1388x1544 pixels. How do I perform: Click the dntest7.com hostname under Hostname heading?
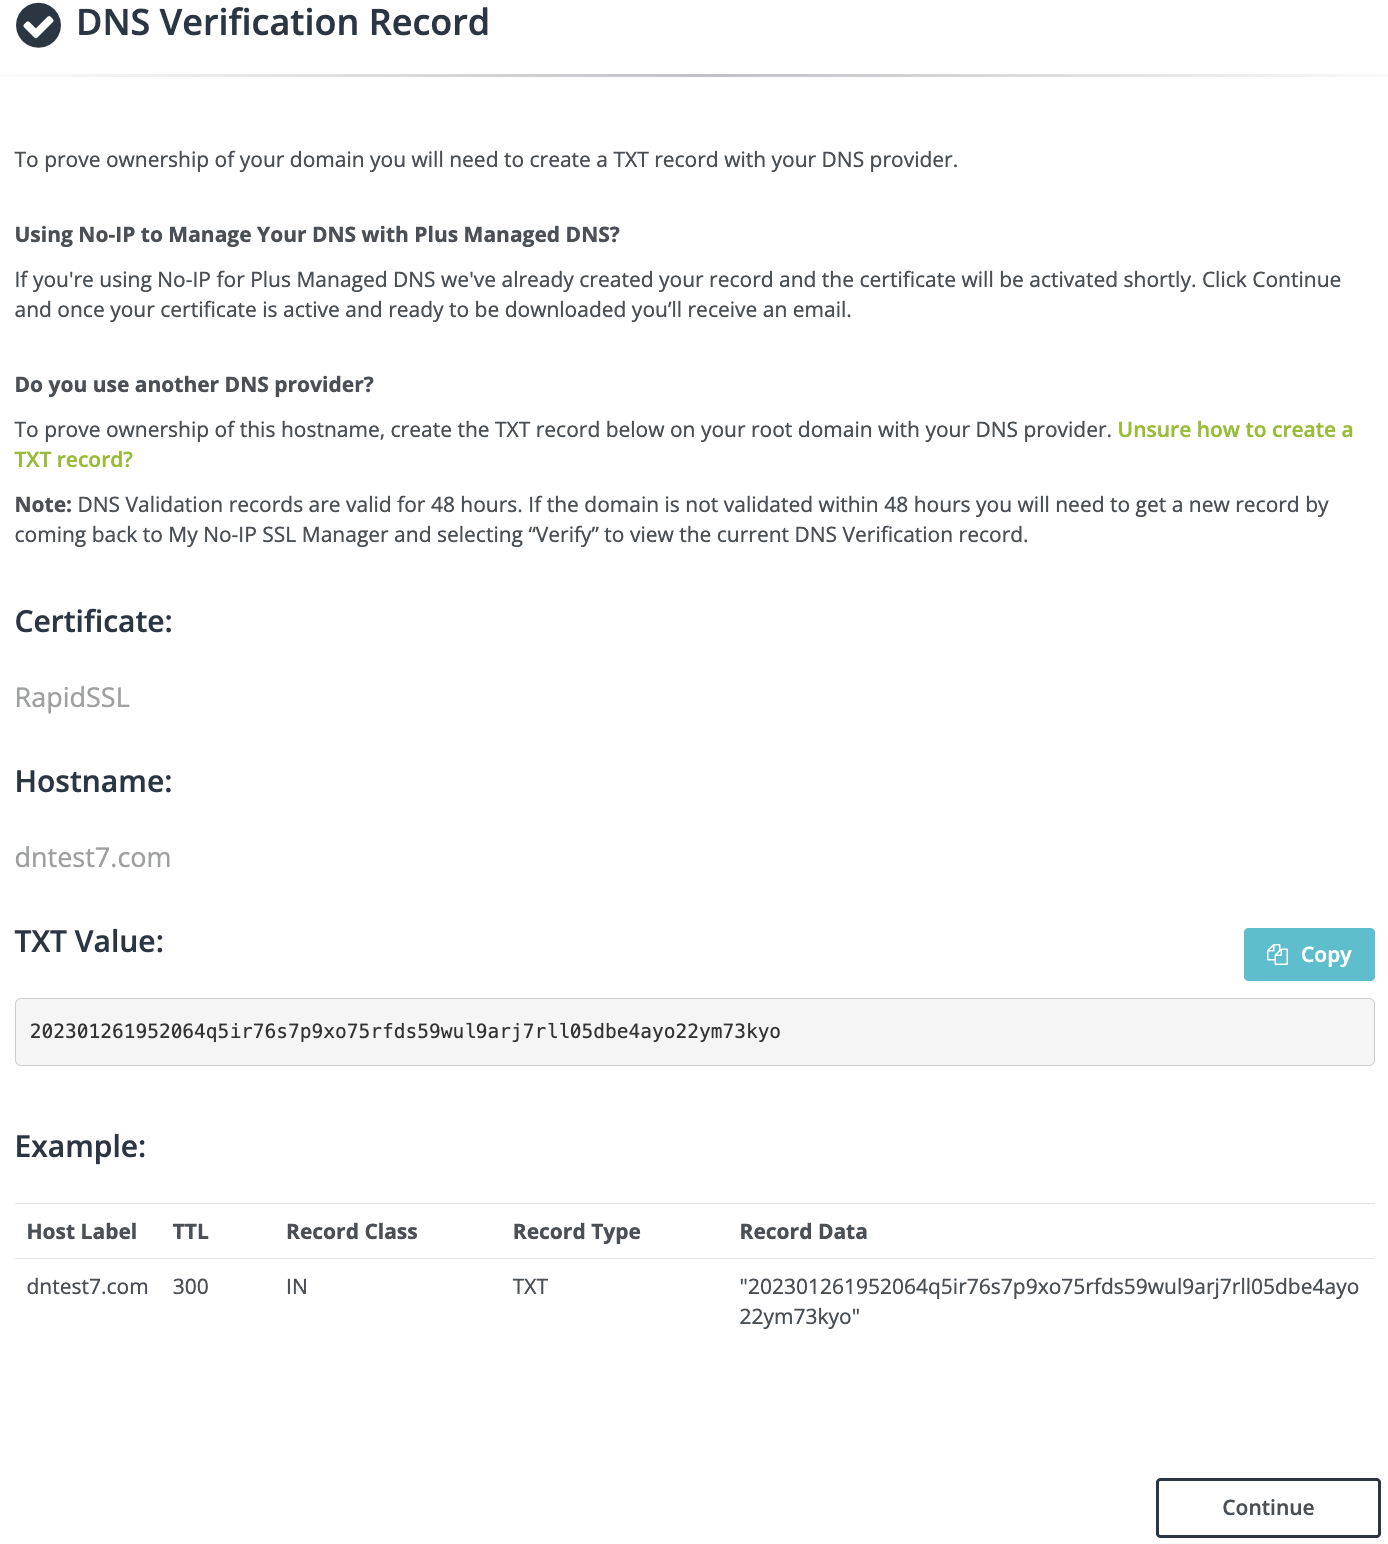click(93, 857)
